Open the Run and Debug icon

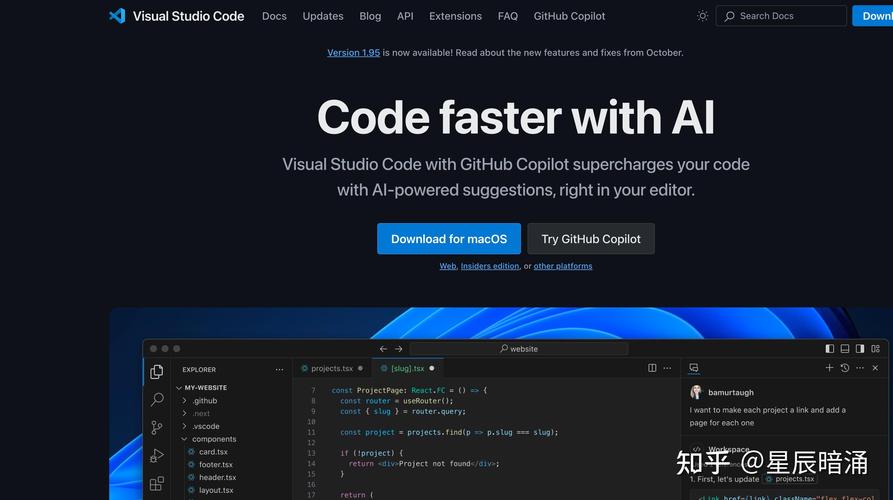click(157, 456)
